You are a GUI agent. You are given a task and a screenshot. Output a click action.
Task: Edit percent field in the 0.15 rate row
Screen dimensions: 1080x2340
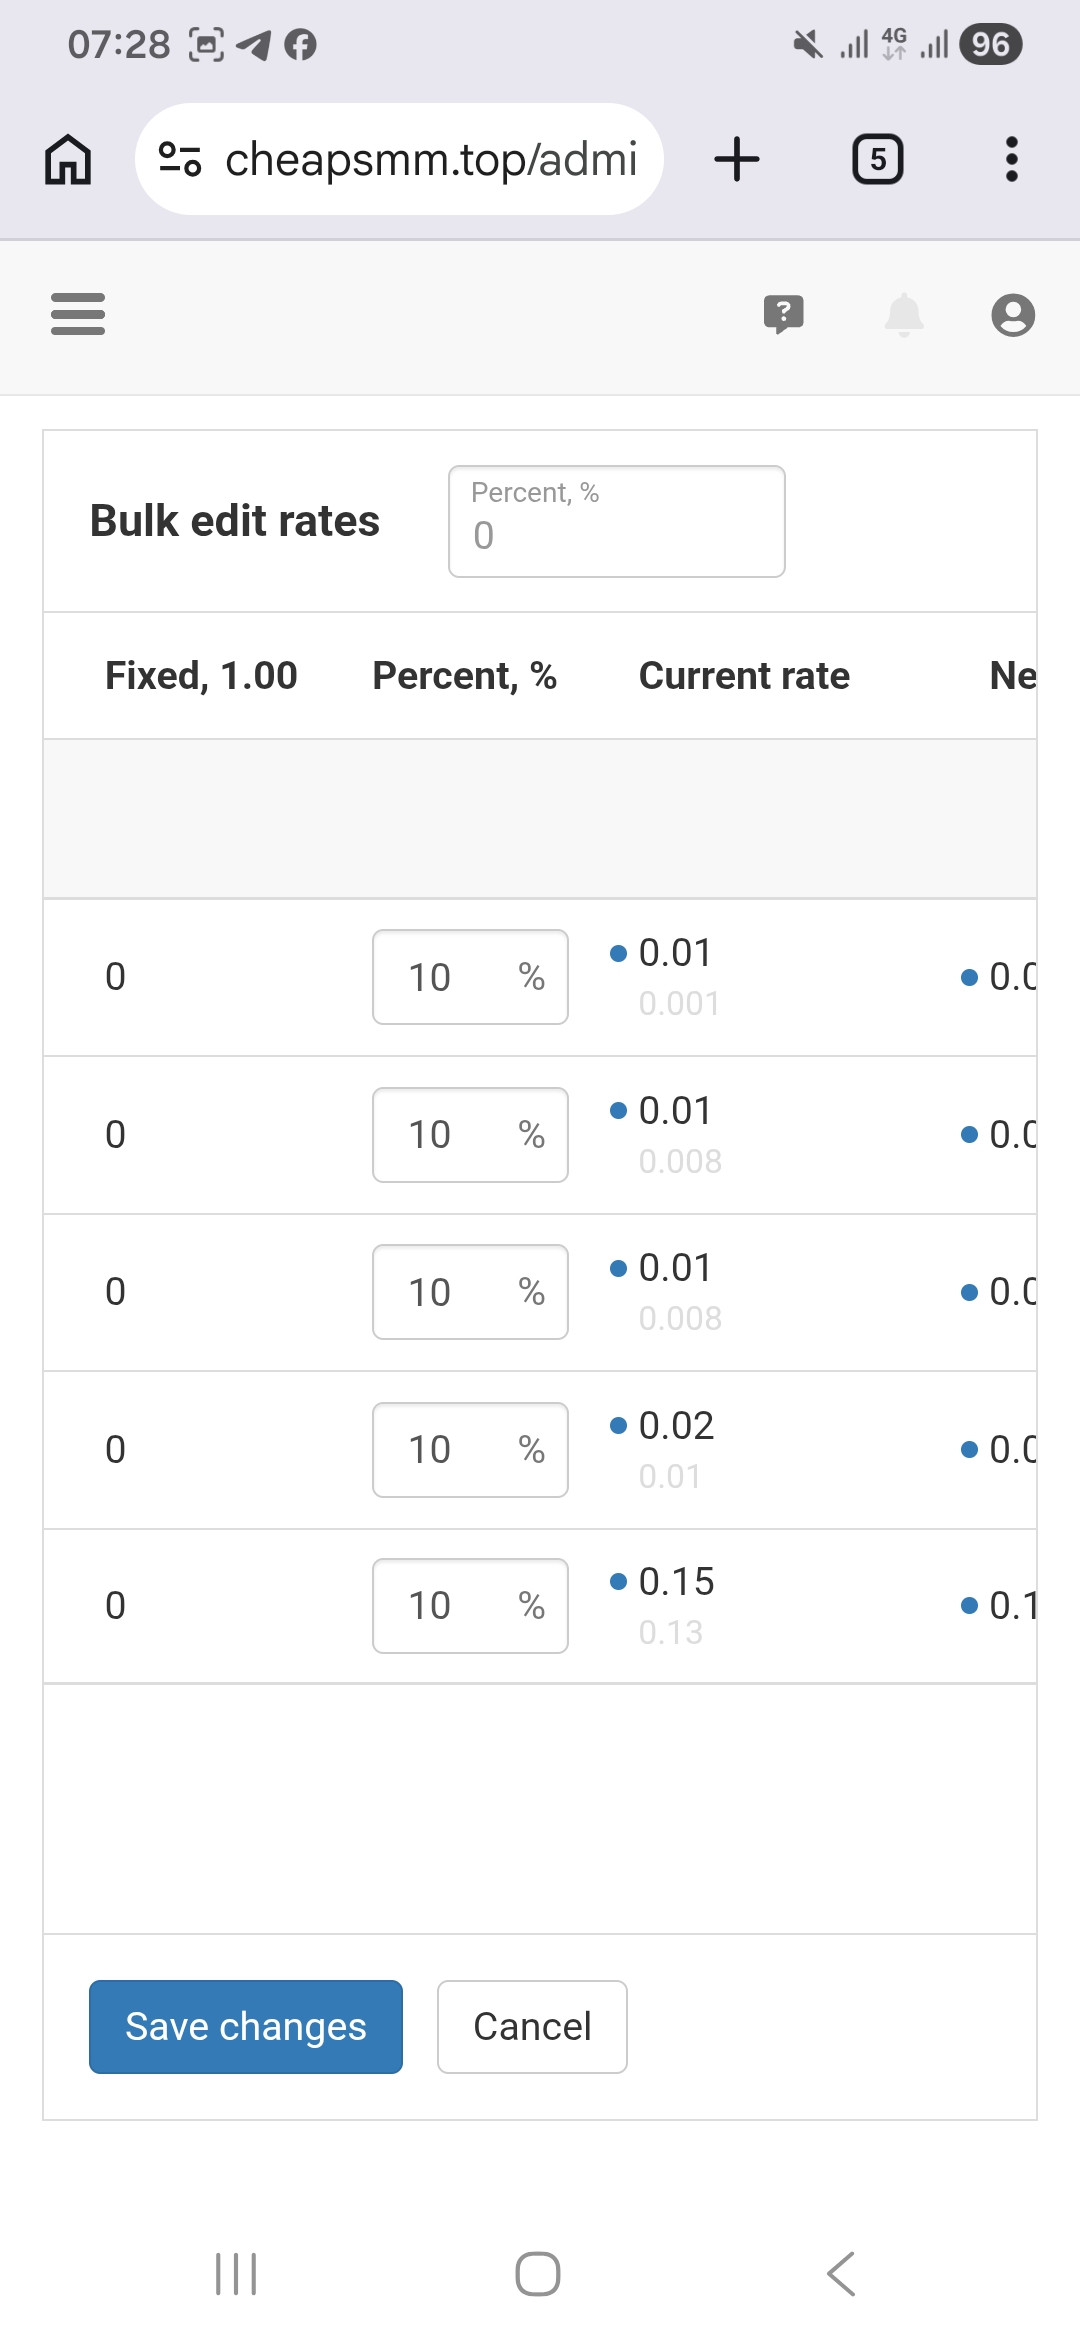point(470,1606)
